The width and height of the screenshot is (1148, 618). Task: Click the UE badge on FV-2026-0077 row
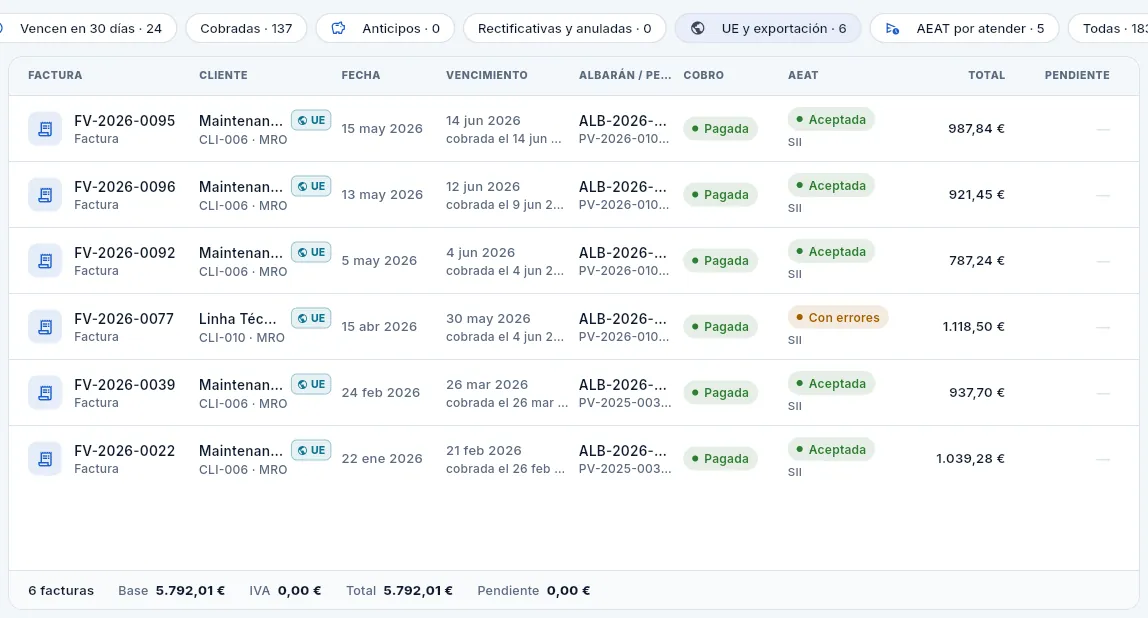[x=311, y=318]
